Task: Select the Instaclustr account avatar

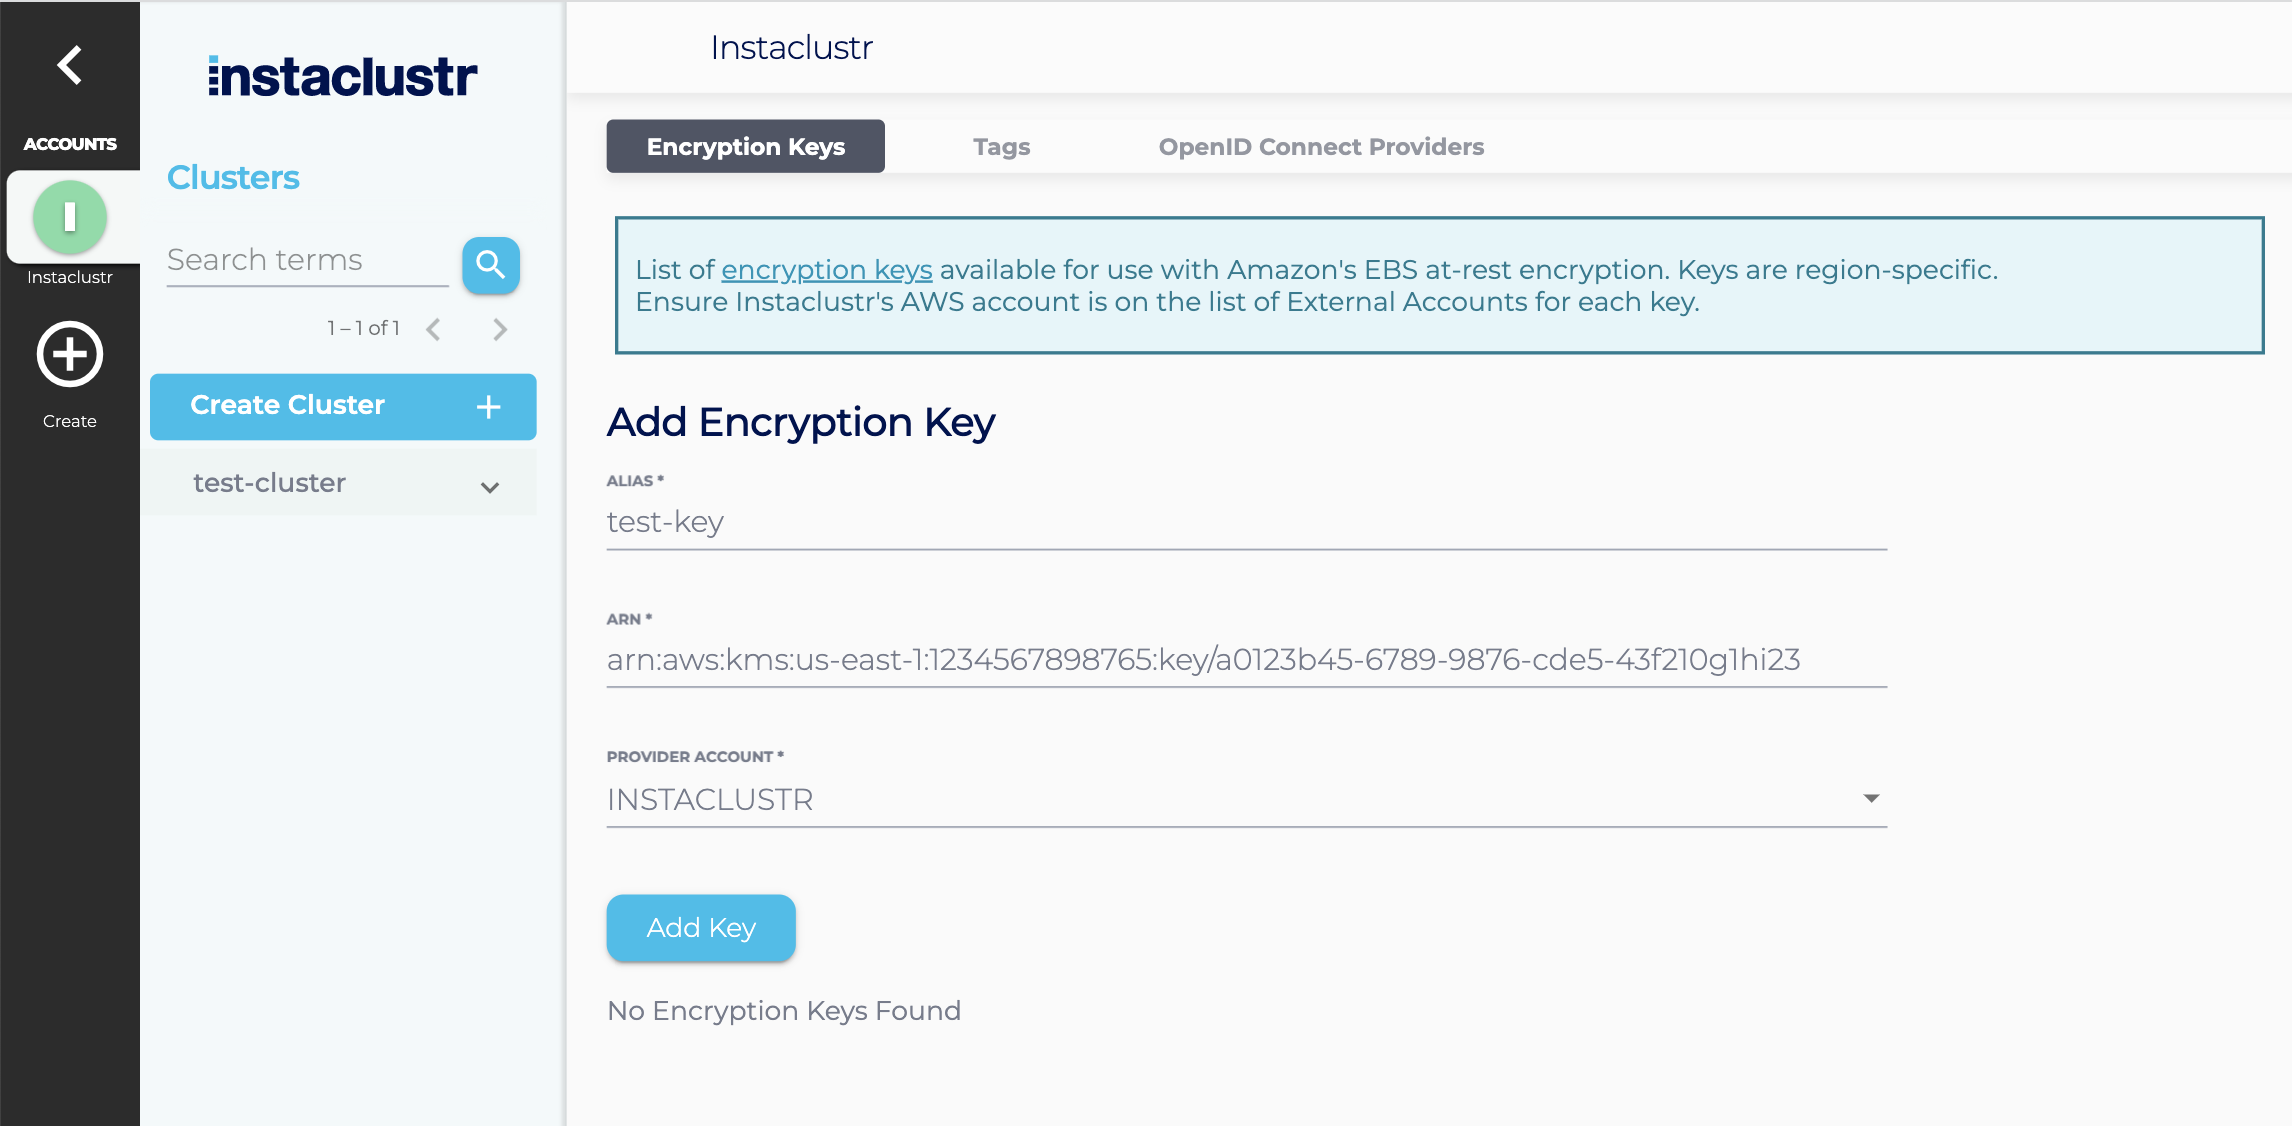Action: coord(70,216)
